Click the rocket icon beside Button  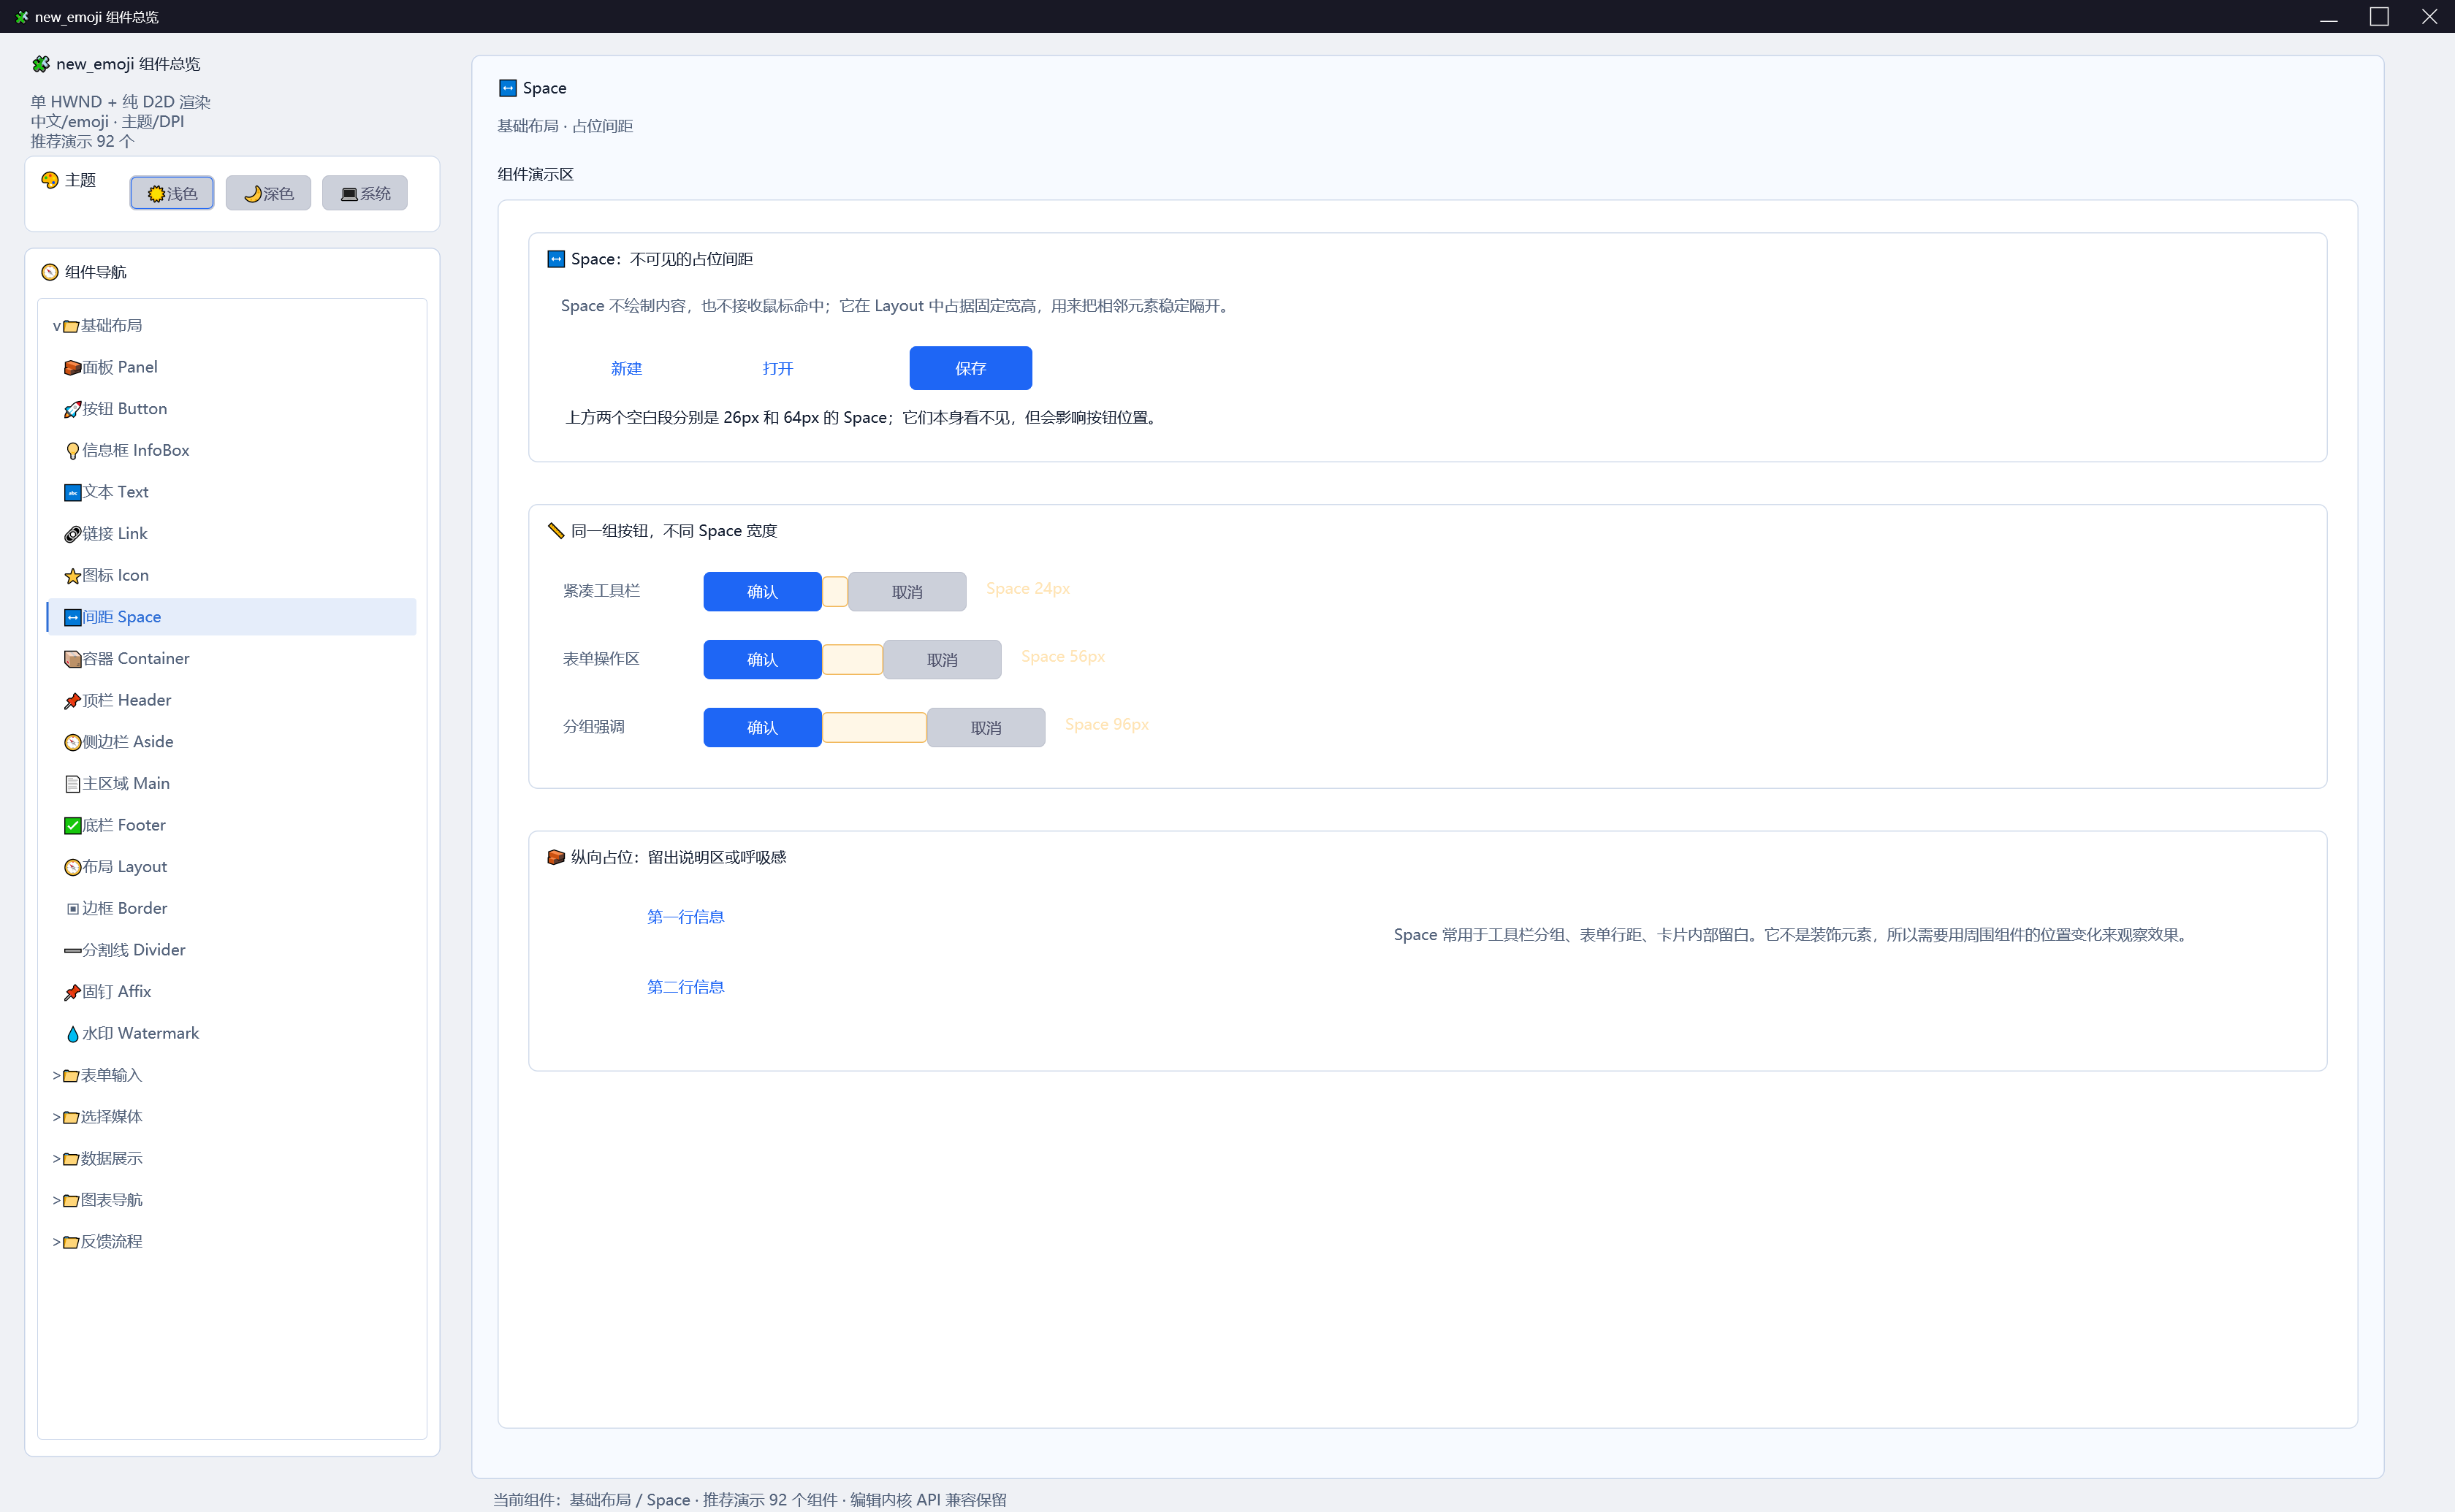tap(72, 409)
